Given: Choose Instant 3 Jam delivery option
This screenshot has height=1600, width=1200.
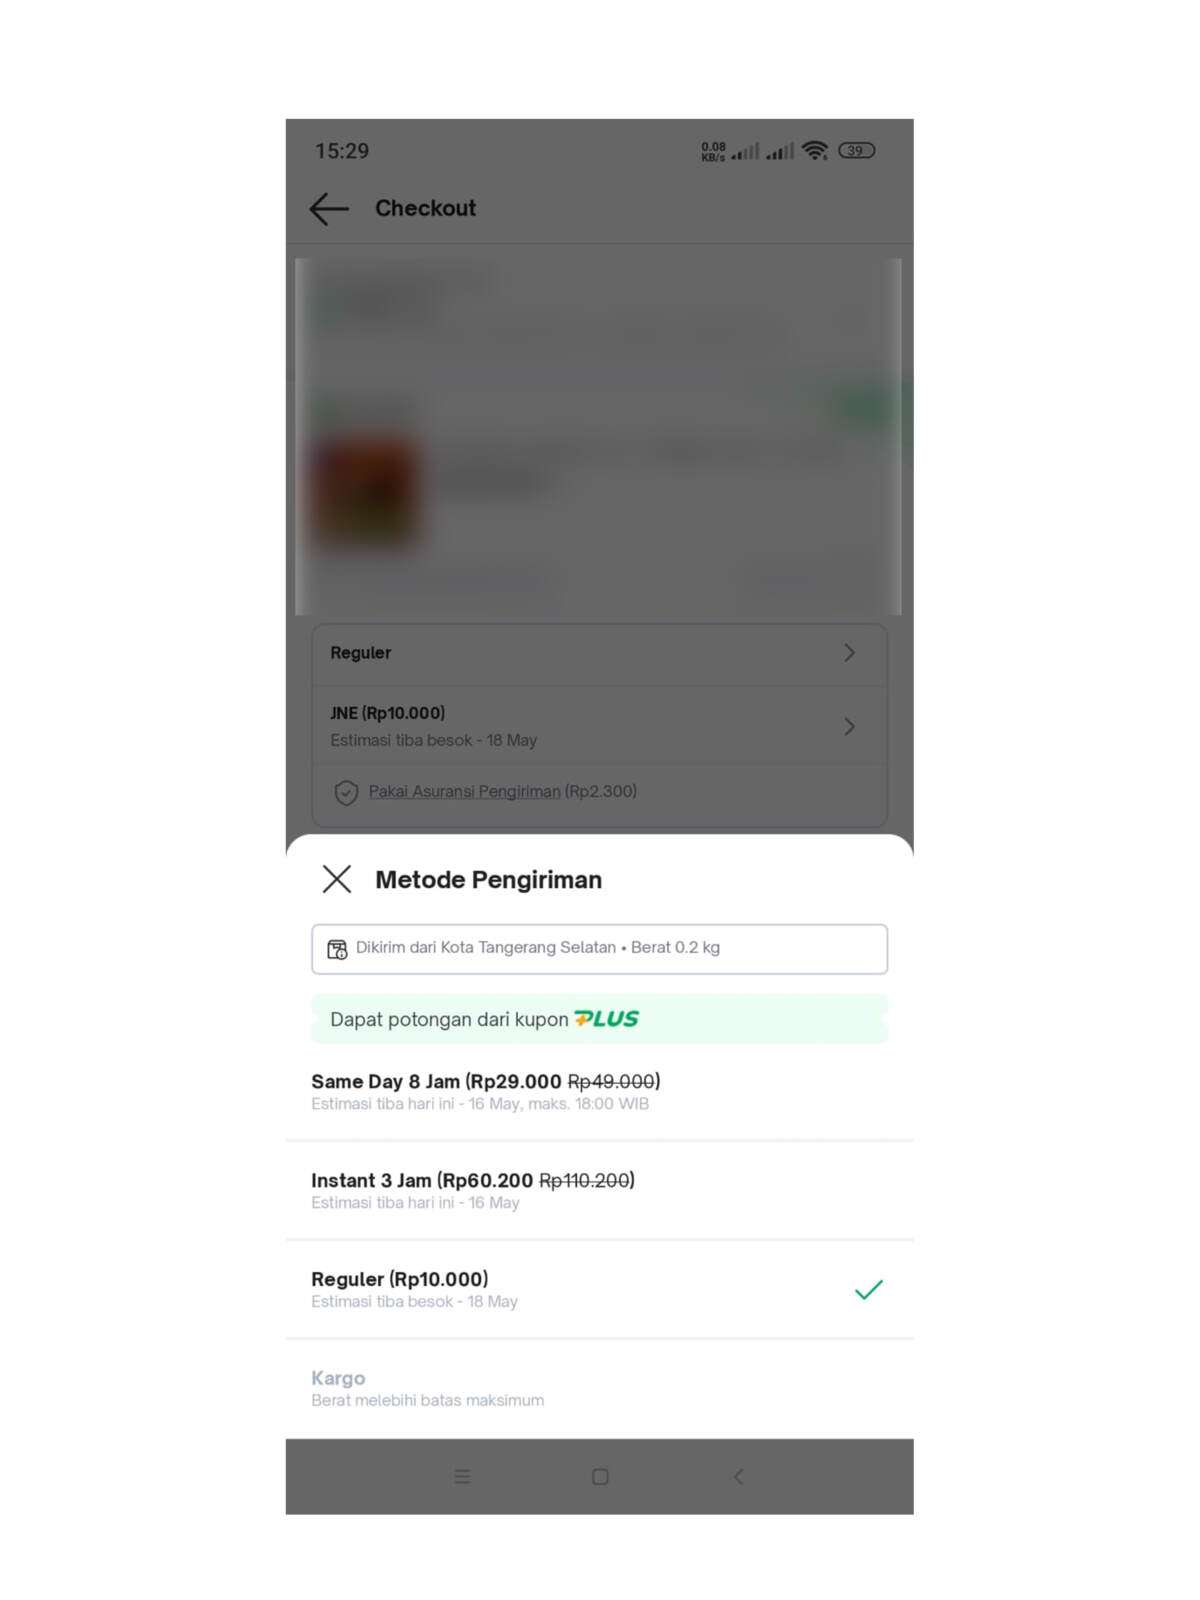Looking at the screenshot, I should 600,1190.
